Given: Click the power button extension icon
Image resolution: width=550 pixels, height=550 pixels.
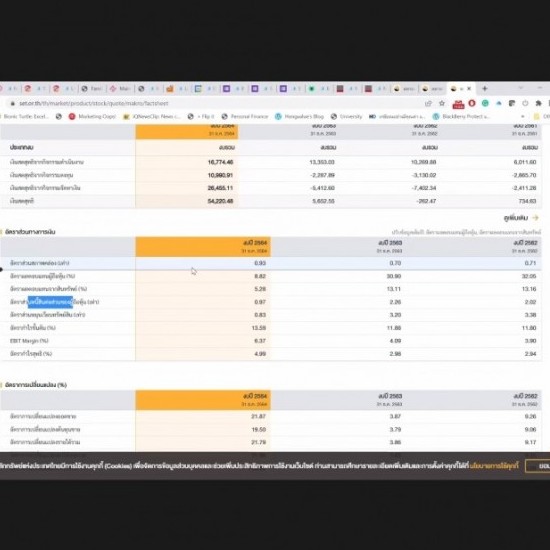Looking at the screenshot, I should (x=525, y=103).
